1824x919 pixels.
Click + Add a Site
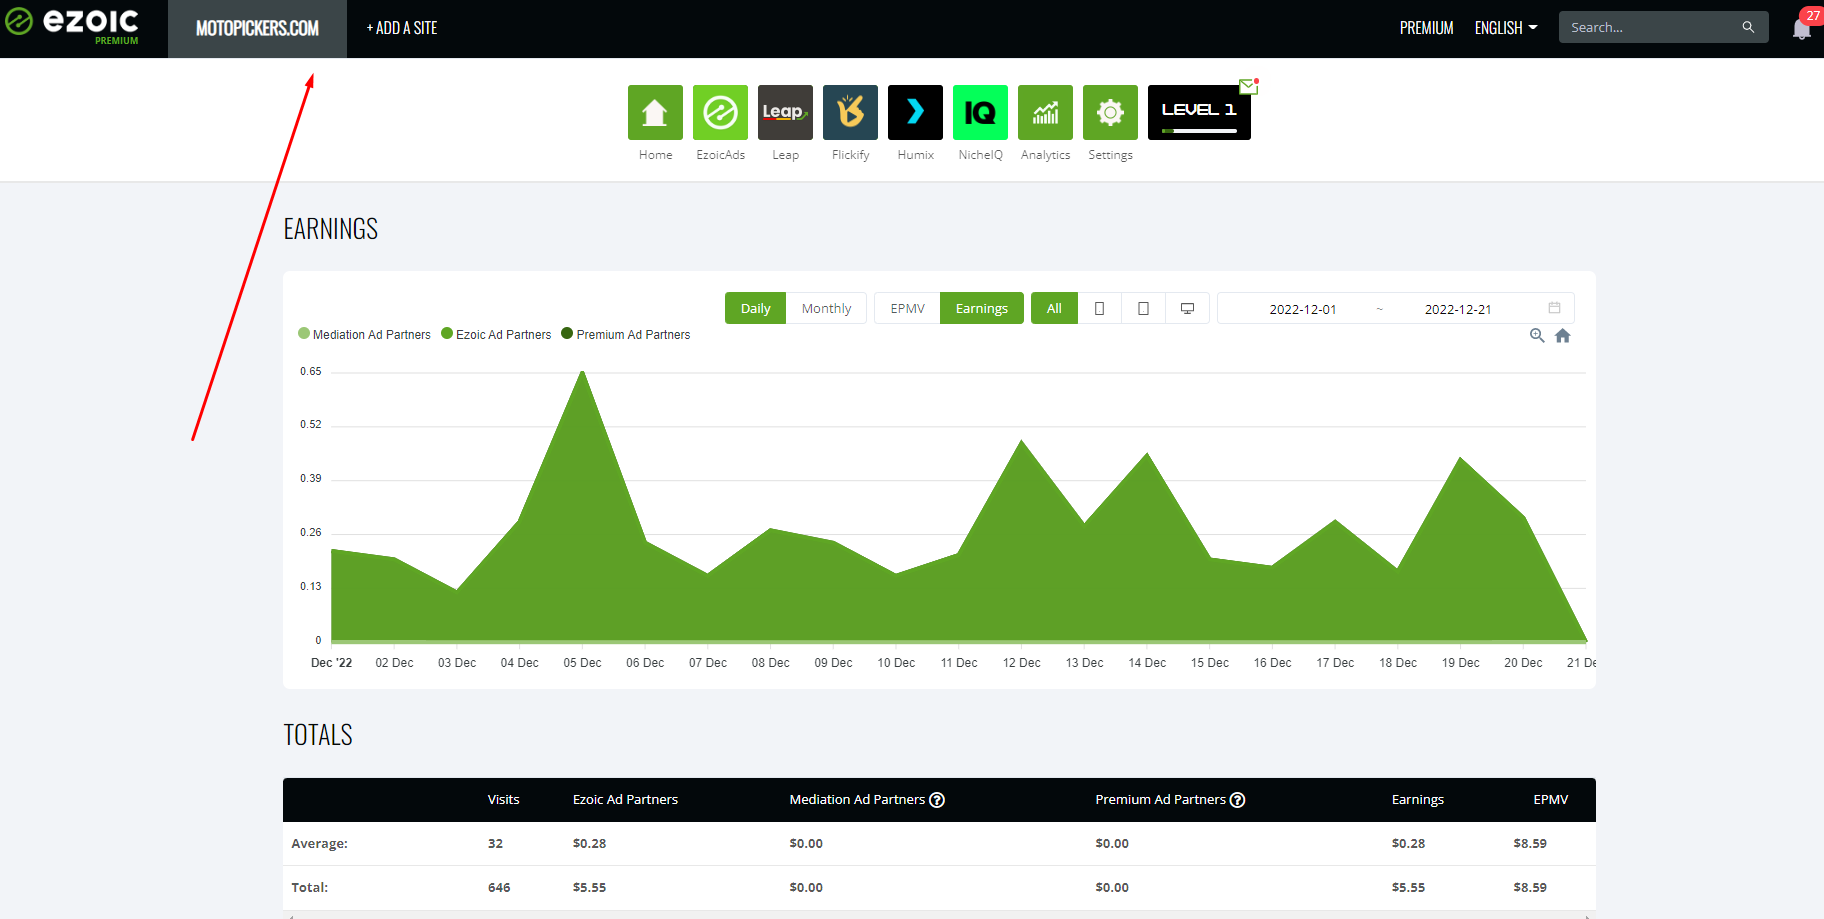point(402,28)
